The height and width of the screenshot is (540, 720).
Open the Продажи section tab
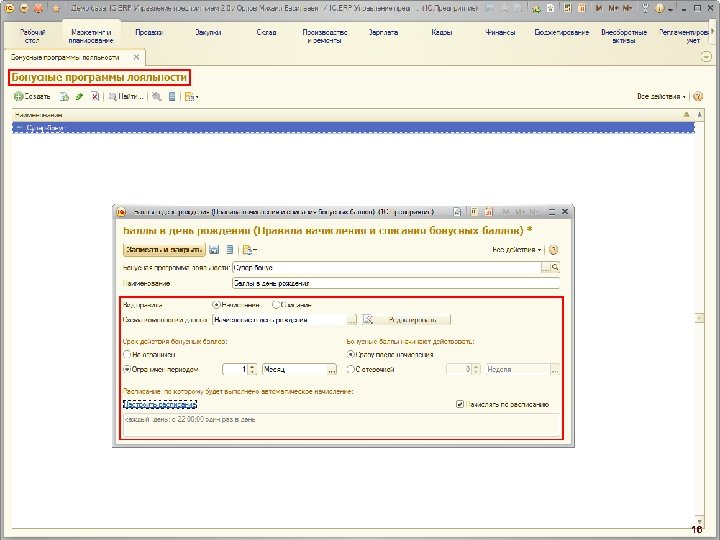coord(149,33)
